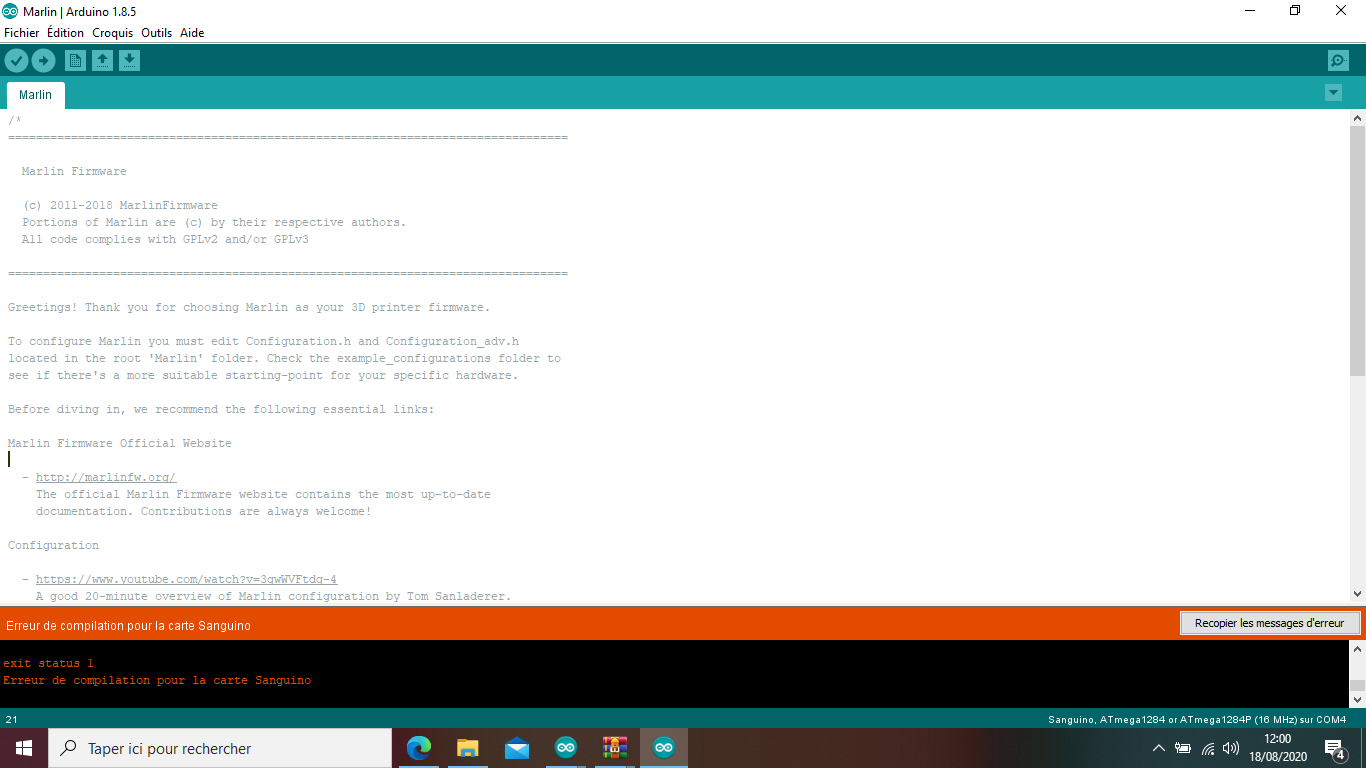Viewport: 1366px width, 768px height.
Task: Save the sketch with the Save icon
Action: click(x=129, y=61)
